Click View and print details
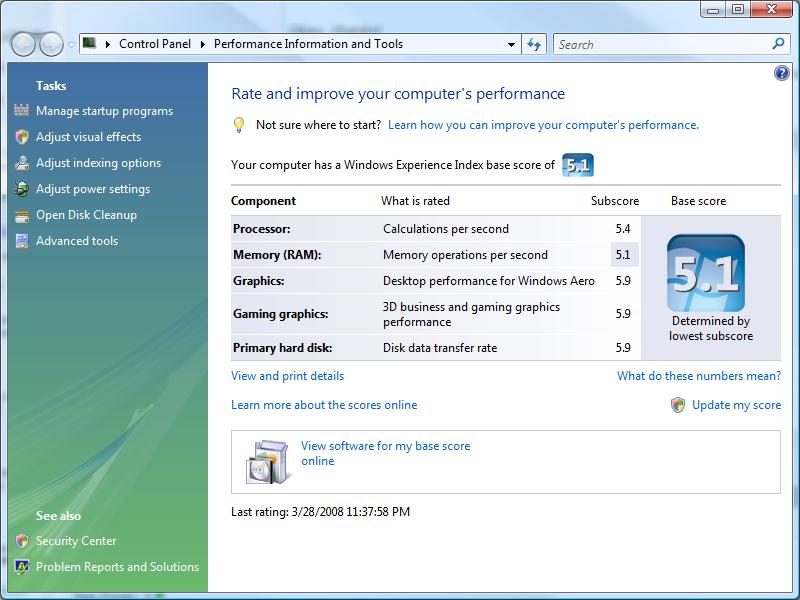 [287, 376]
